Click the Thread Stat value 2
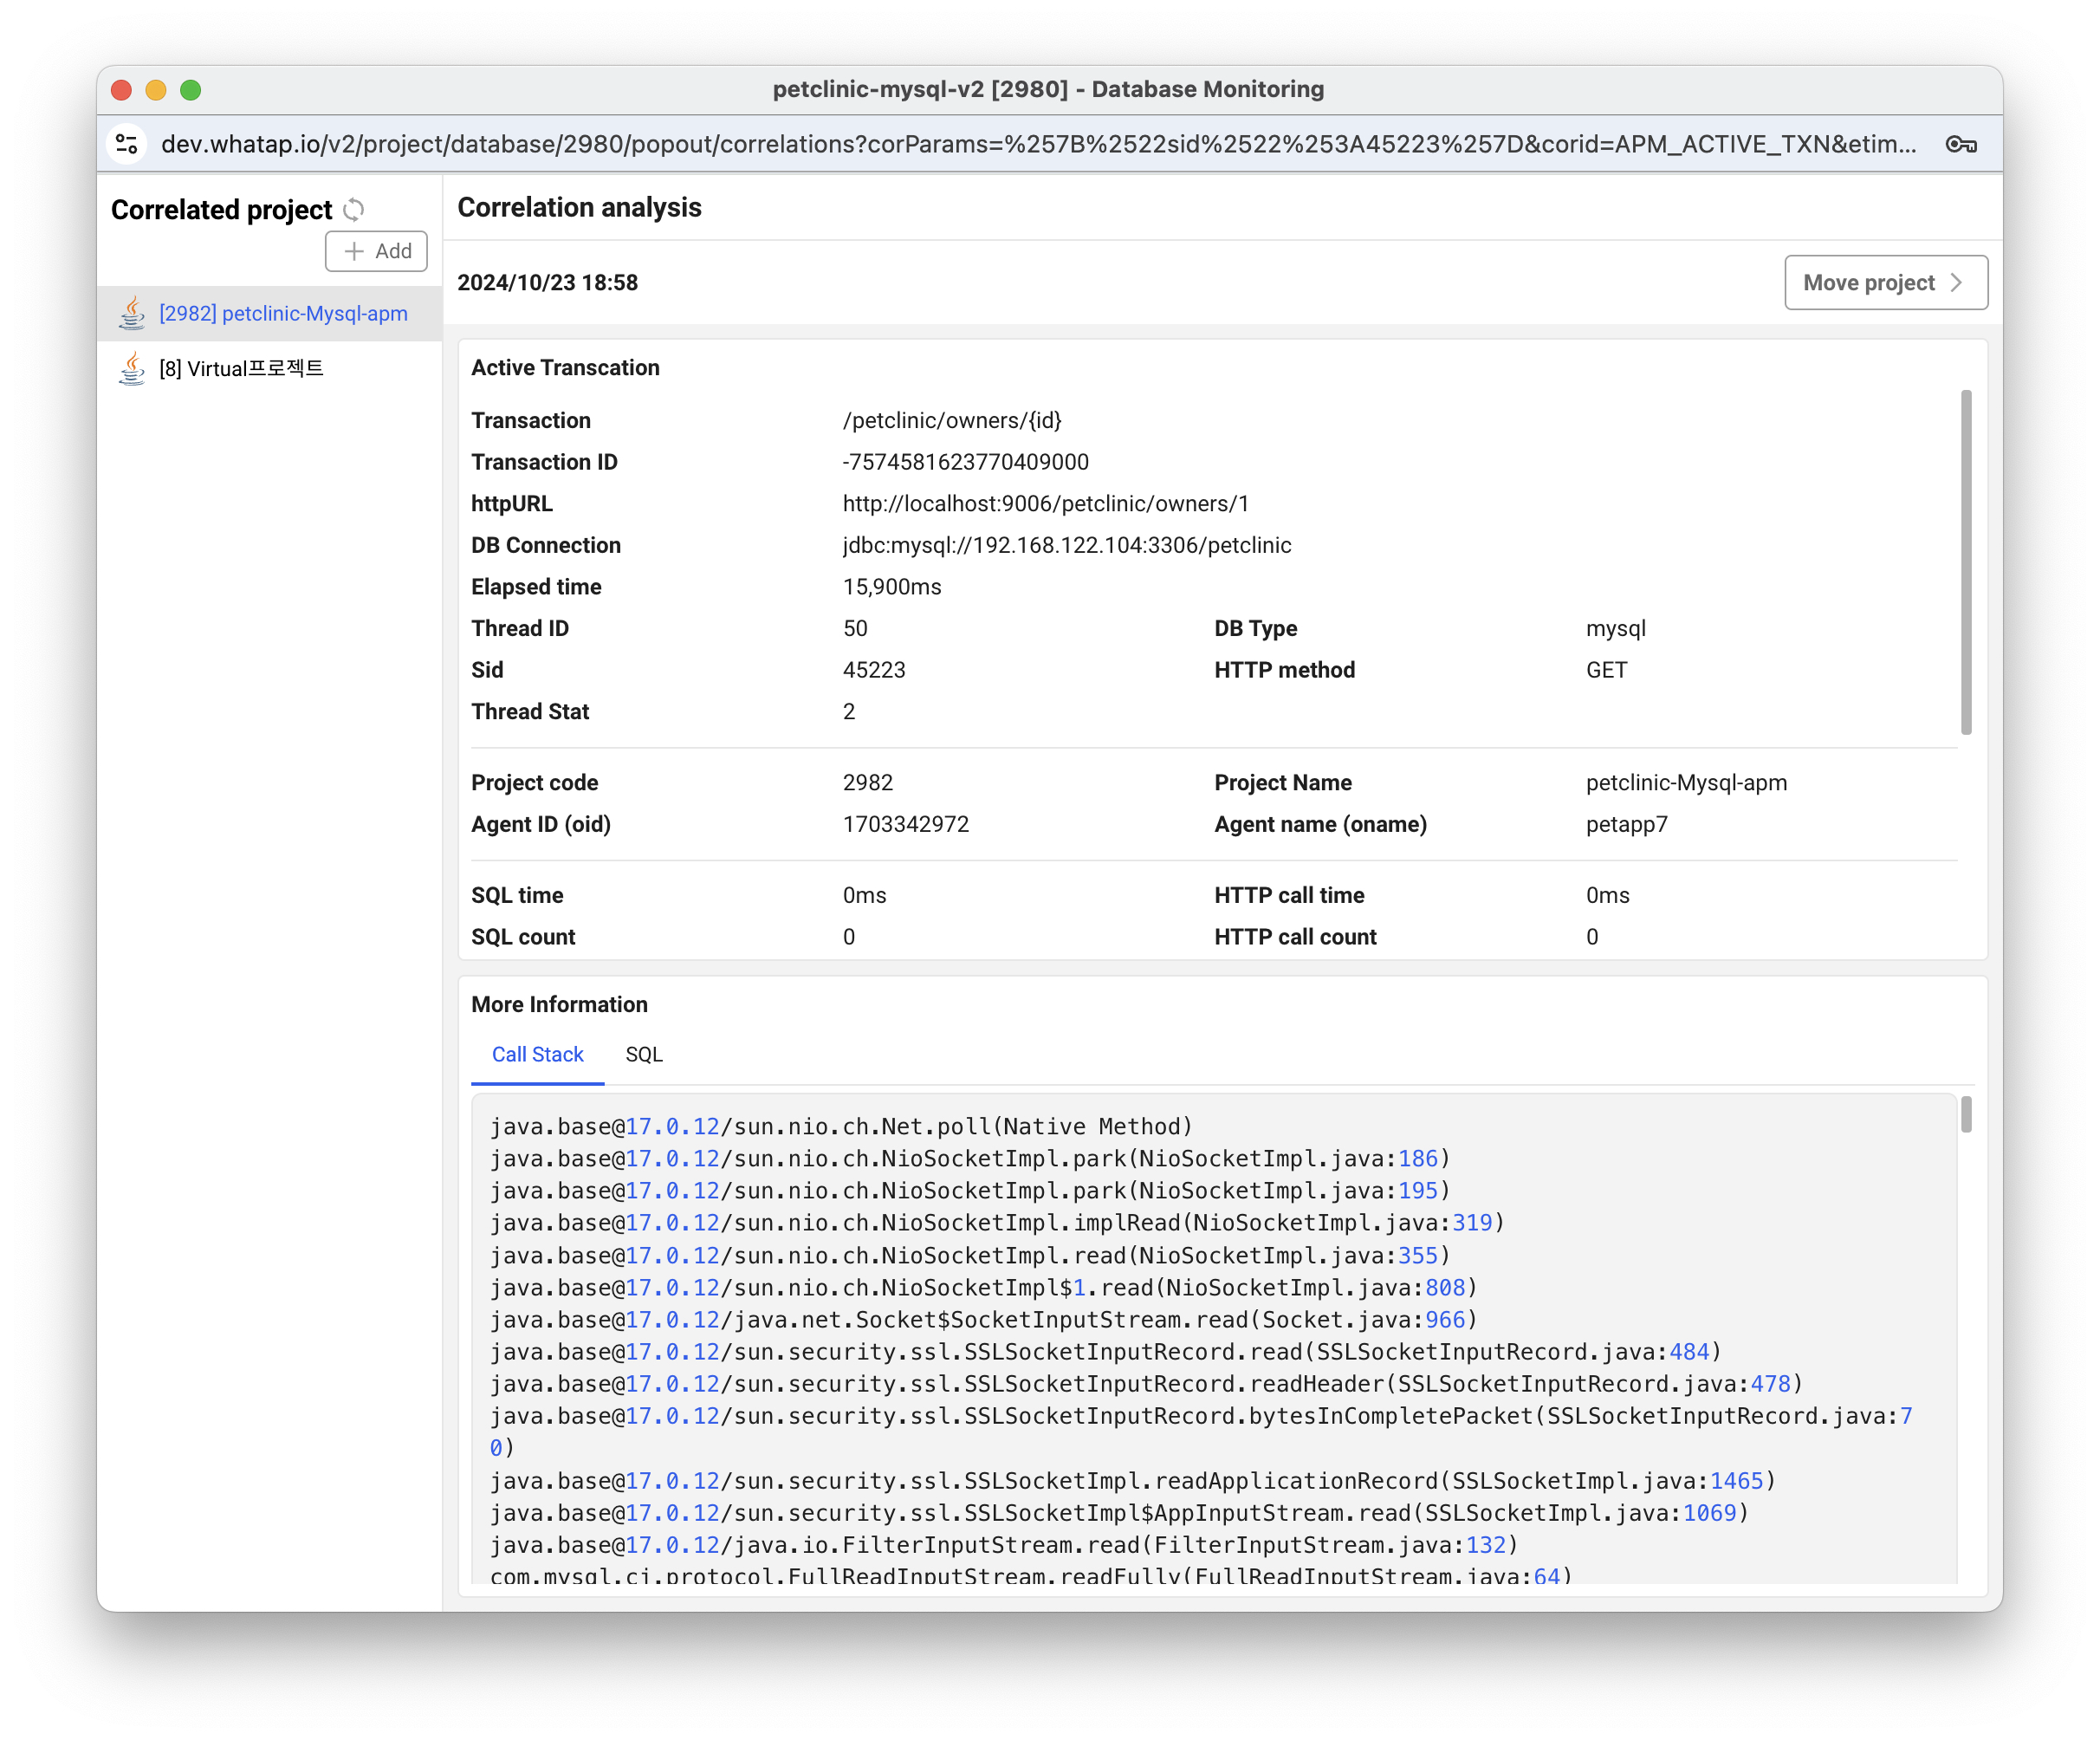2100x1740 pixels. tap(849, 712)
